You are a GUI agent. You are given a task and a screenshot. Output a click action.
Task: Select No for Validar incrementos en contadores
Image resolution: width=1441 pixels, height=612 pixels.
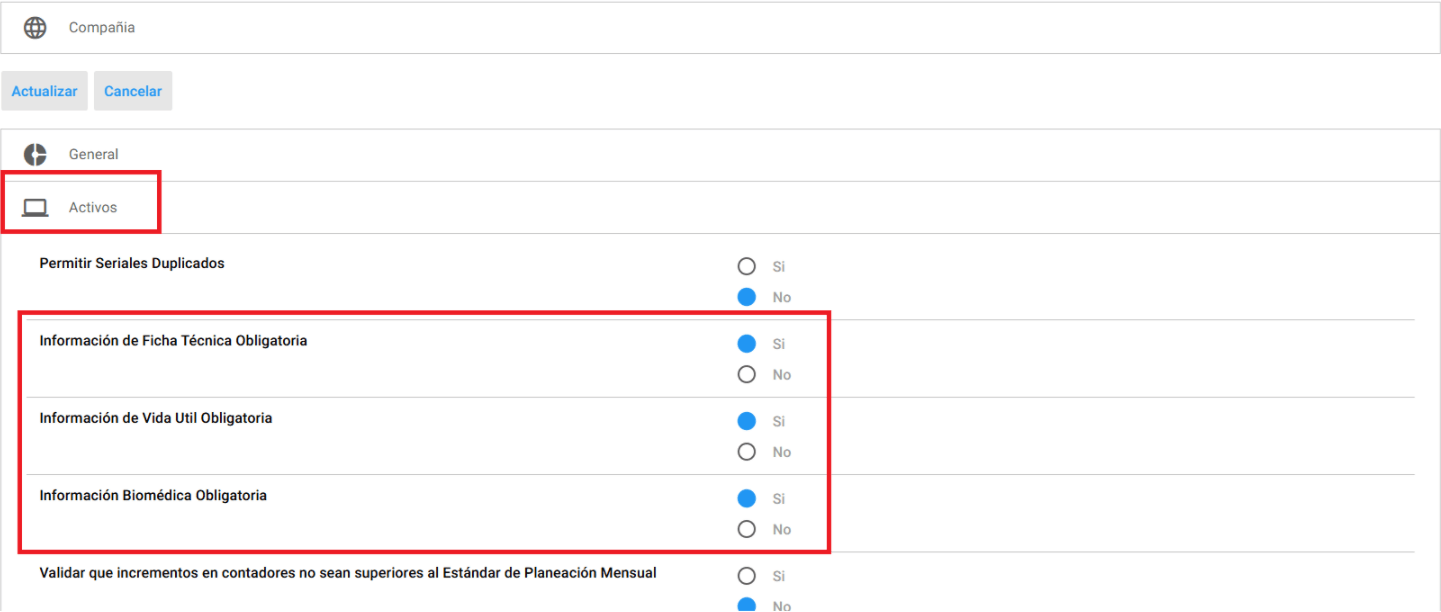pyautogui.click(x=746, y=605)
